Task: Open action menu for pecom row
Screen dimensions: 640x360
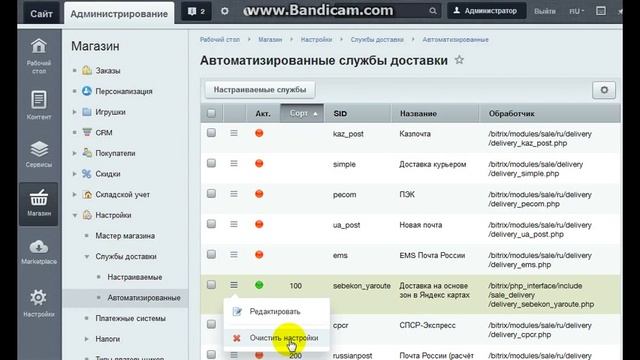Action: click(x=234, y=194)
